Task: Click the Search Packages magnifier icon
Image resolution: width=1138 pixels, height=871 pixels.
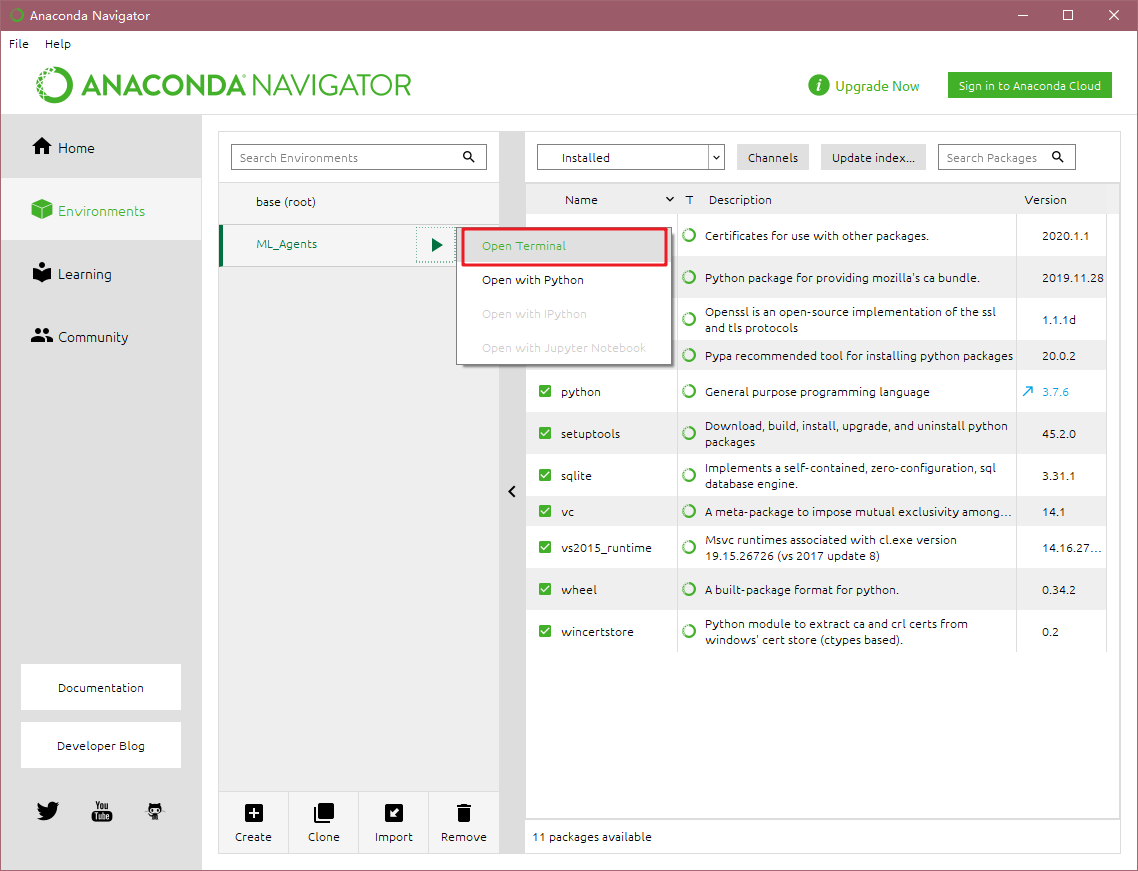Action: [1057, 157]
